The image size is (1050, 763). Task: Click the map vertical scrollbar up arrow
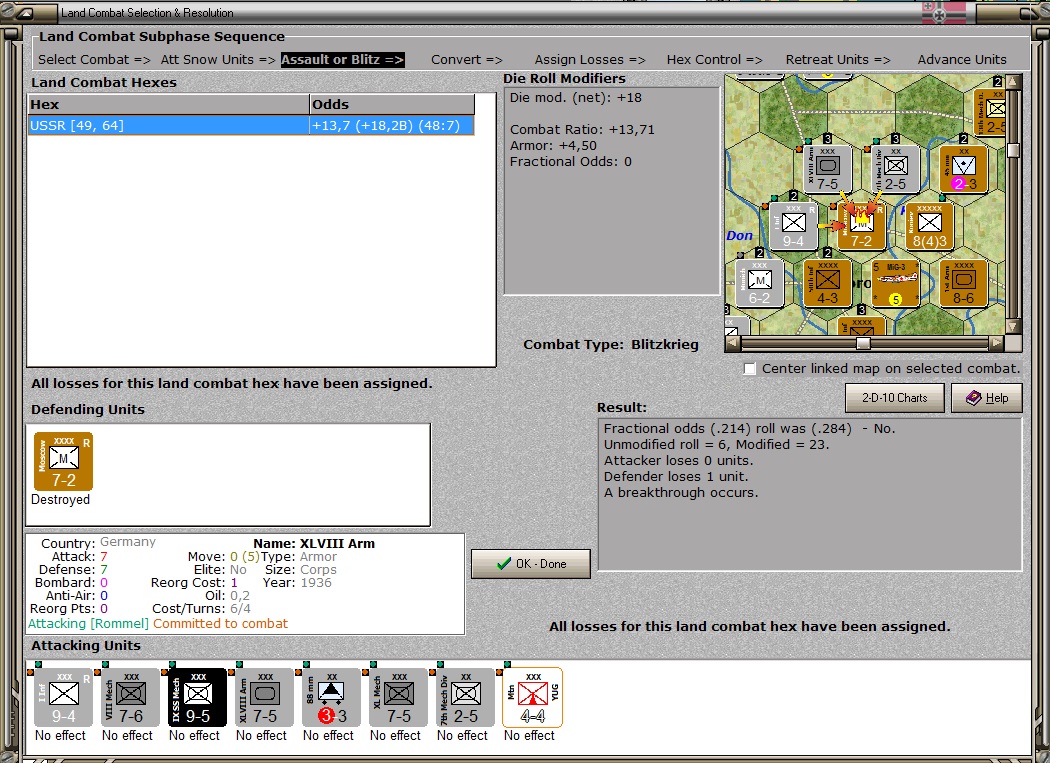click(1013, 82)
